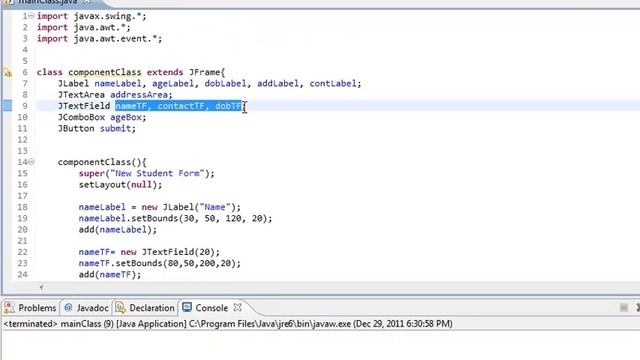Click 'setBounds(80,50,200,20)' on line 23
The width and height of the screenshot is (640, 360).
pos(176,263)
